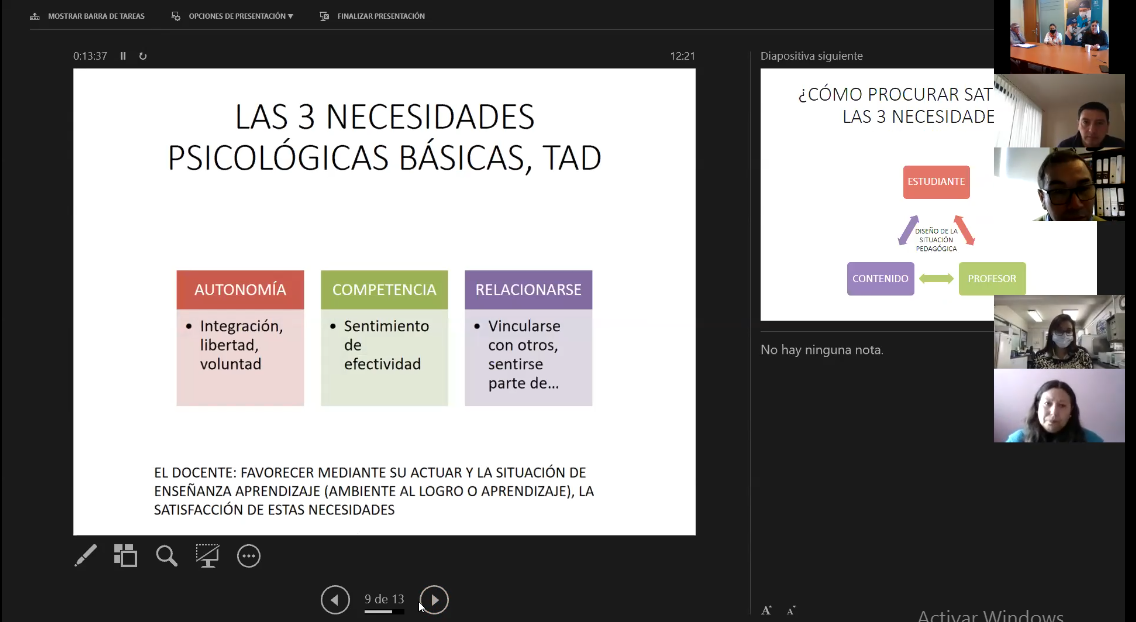Image resolution: width=1136 pixels, height=622 pixels.
Task: Toggle black screen for the presentation
Action: click(207, 556)
